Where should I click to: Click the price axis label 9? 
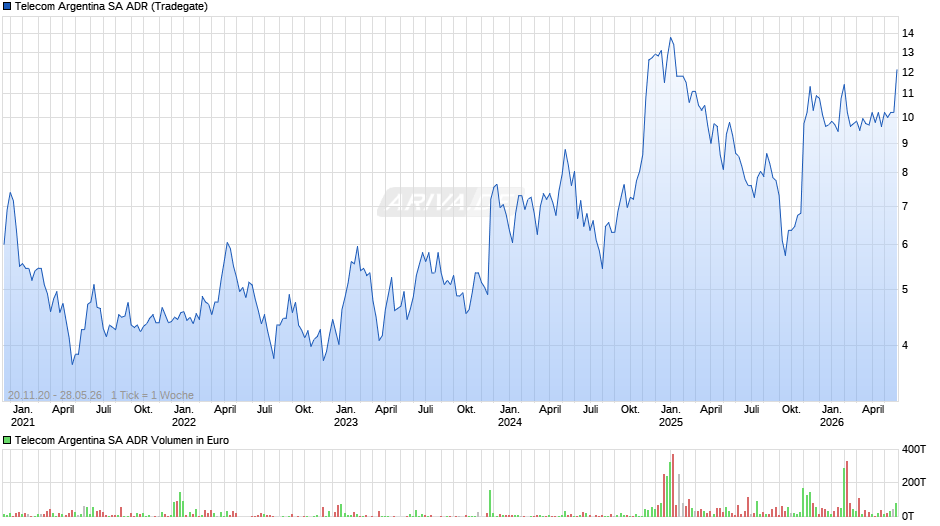[905, 143]
